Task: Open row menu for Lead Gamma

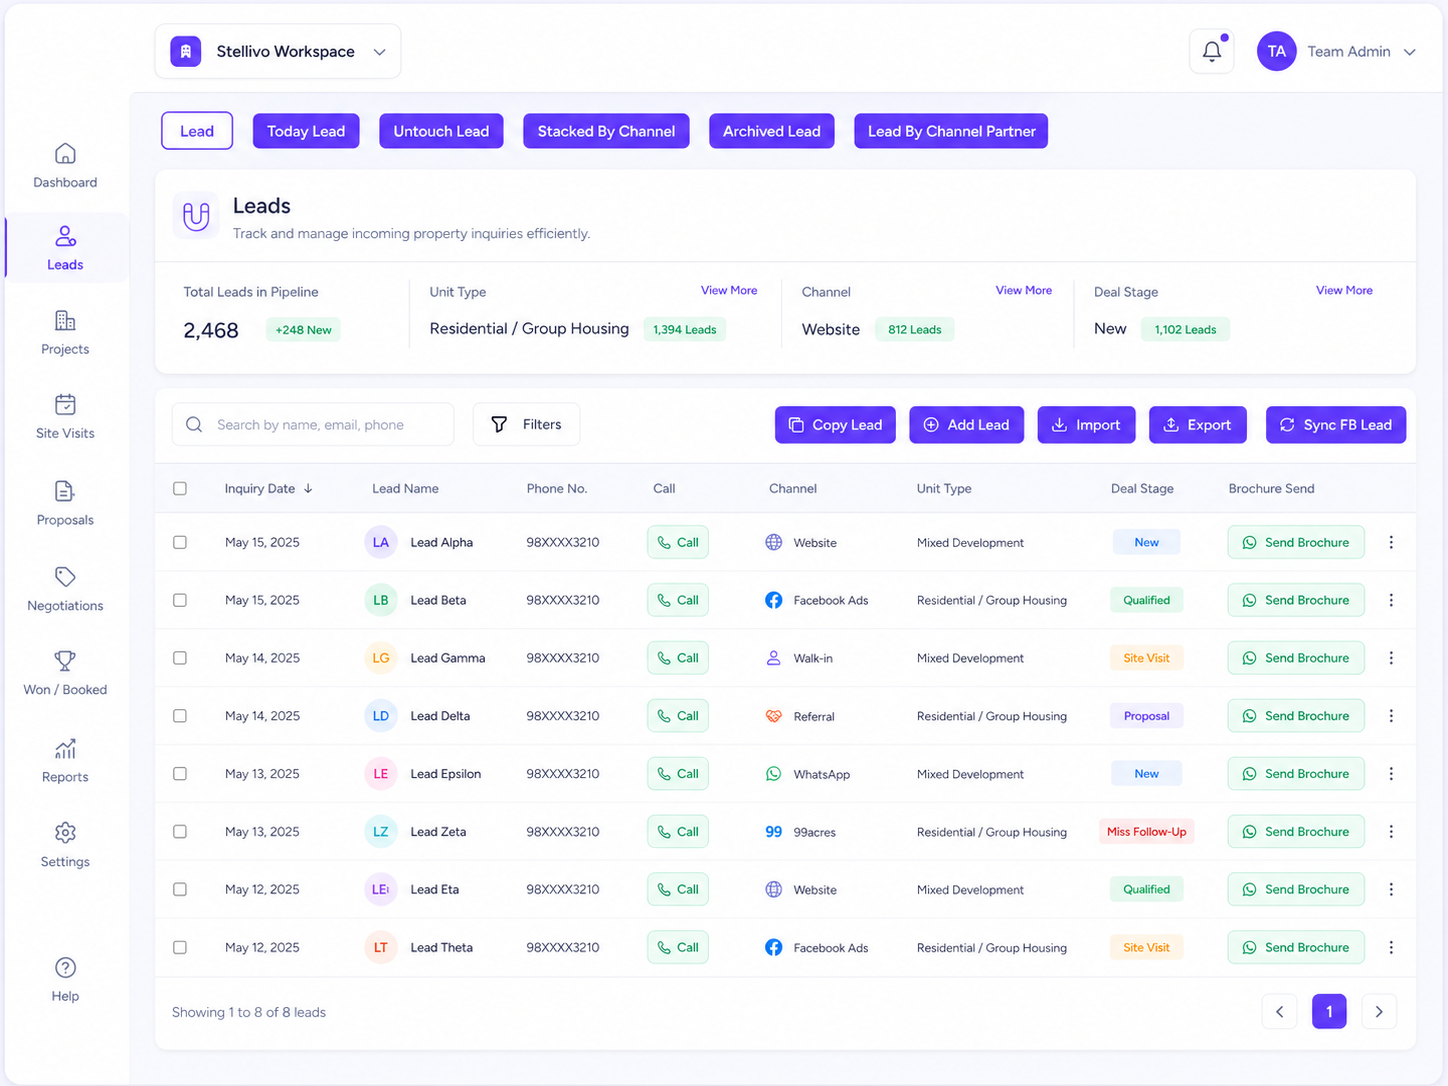Action: click(x=1391, y=658)
